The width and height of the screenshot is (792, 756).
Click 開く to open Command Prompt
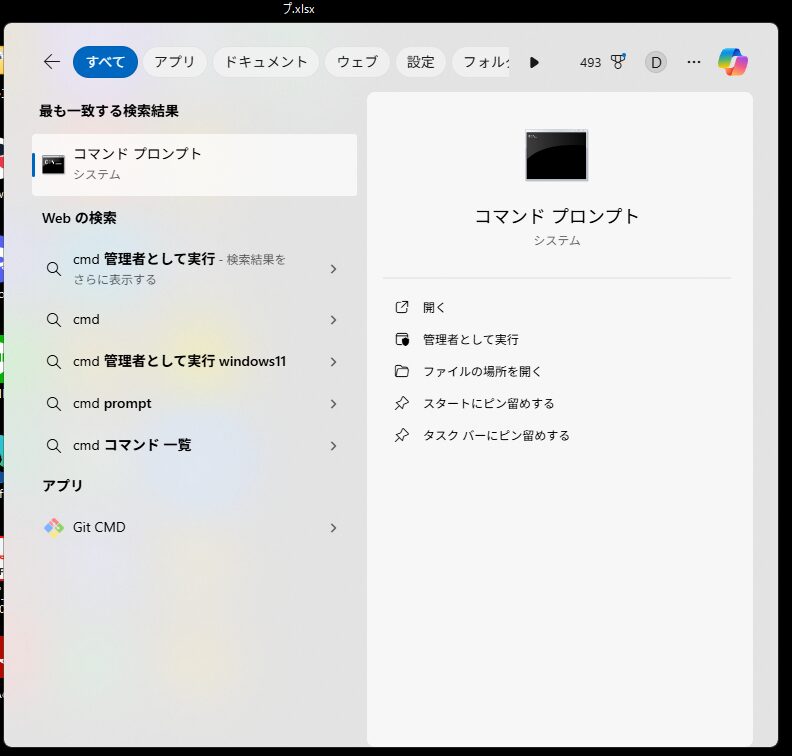[434, 307]
